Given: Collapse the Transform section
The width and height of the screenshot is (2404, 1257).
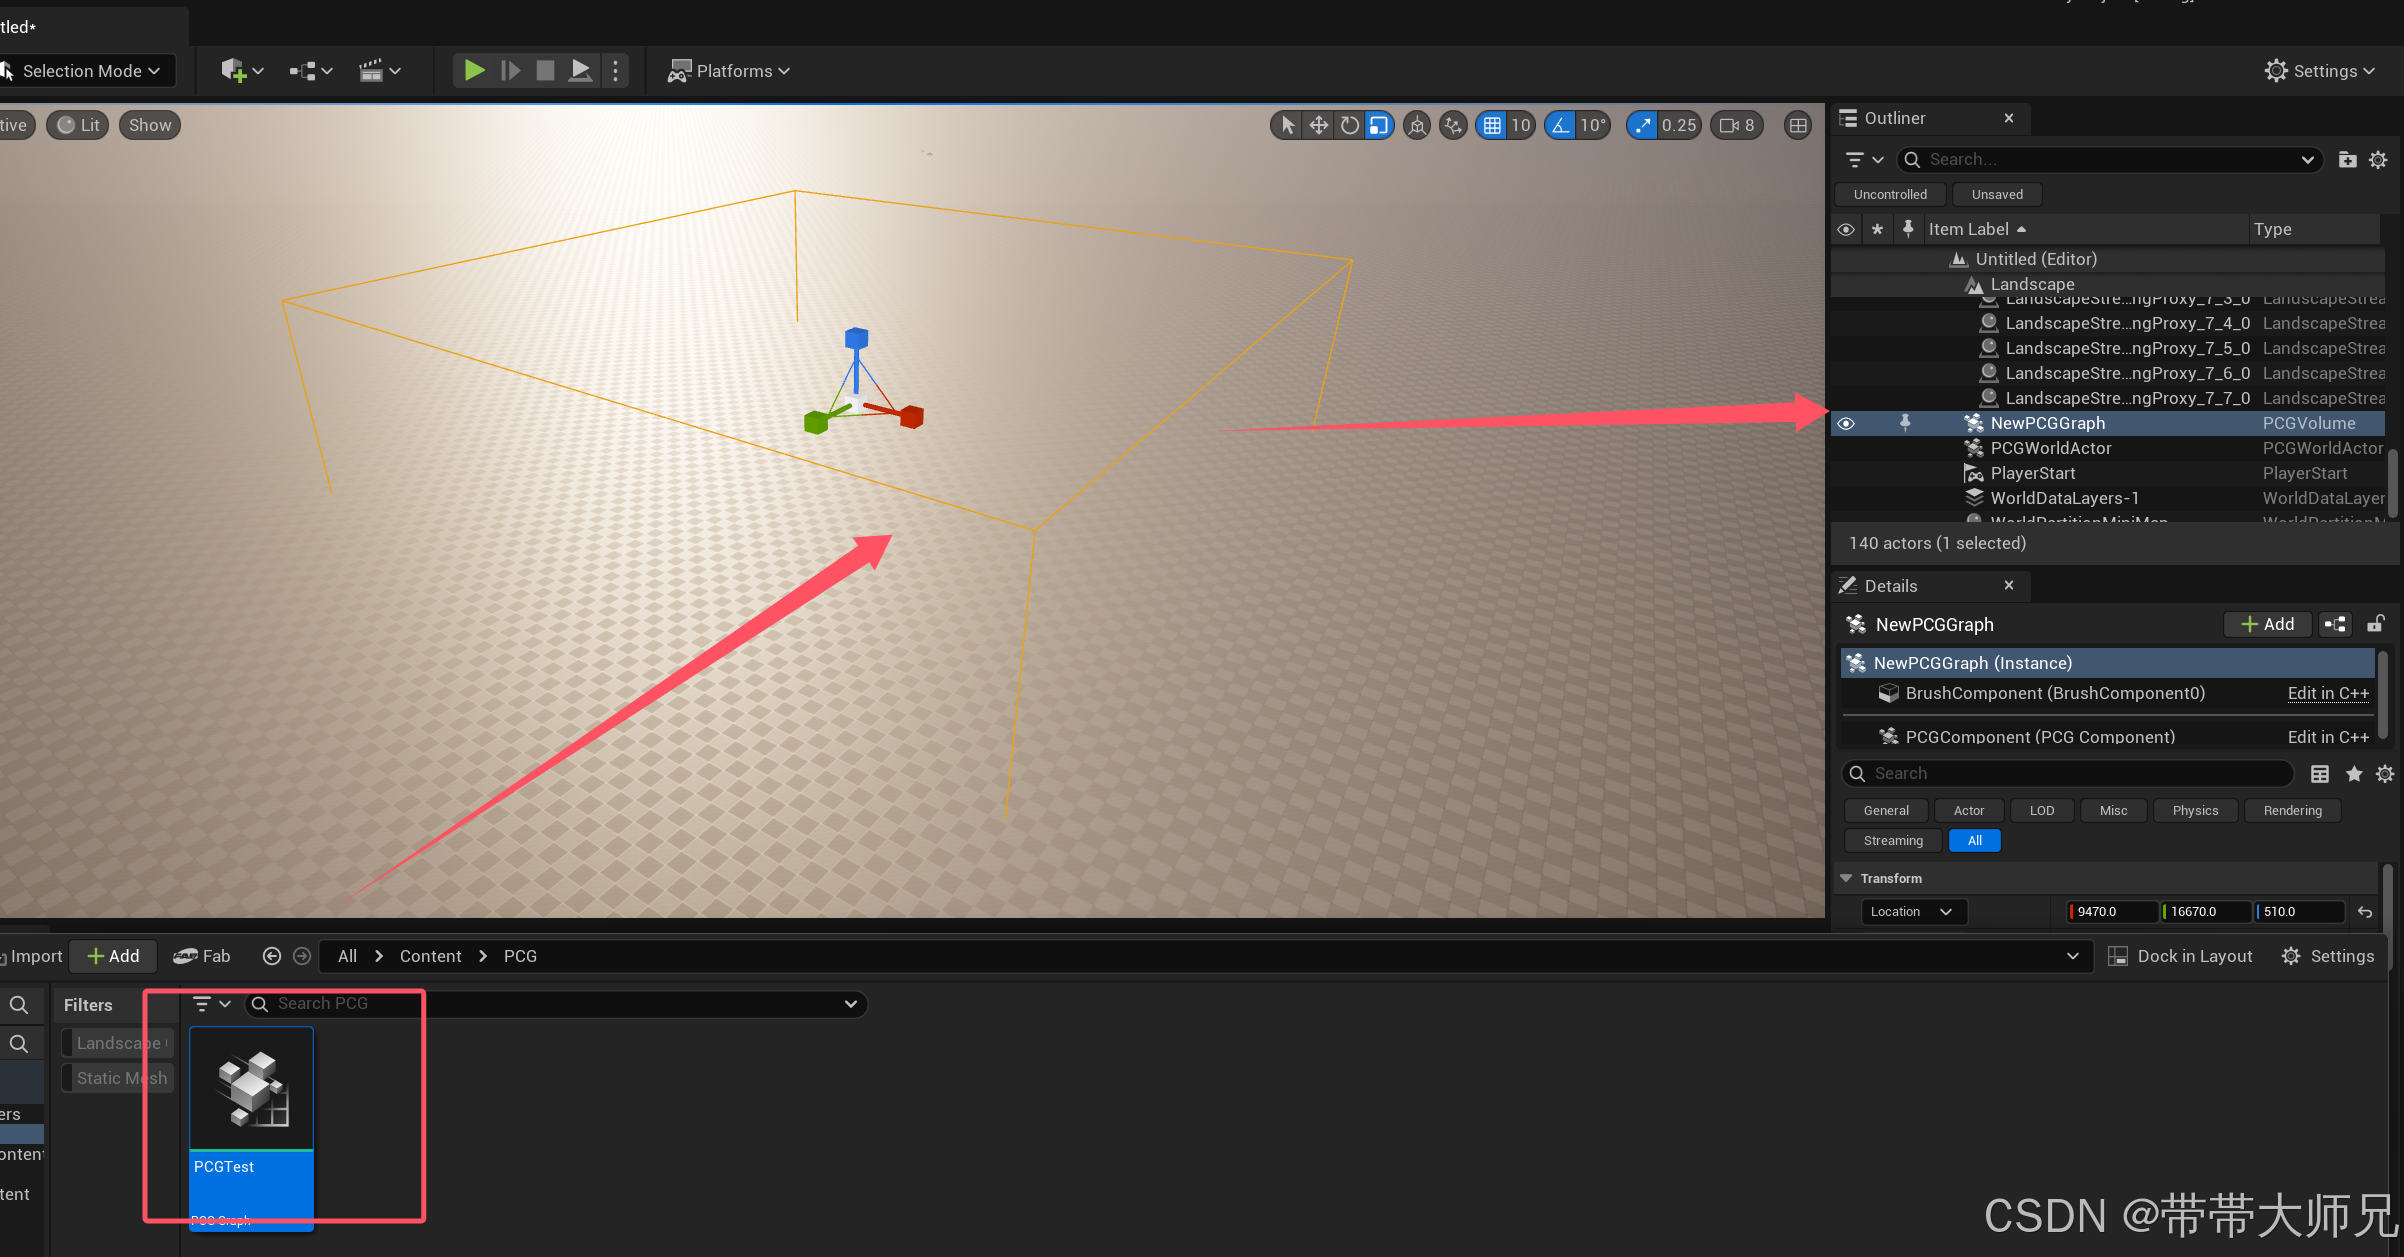Looking at the screenshot, I should pos(1846,879).
